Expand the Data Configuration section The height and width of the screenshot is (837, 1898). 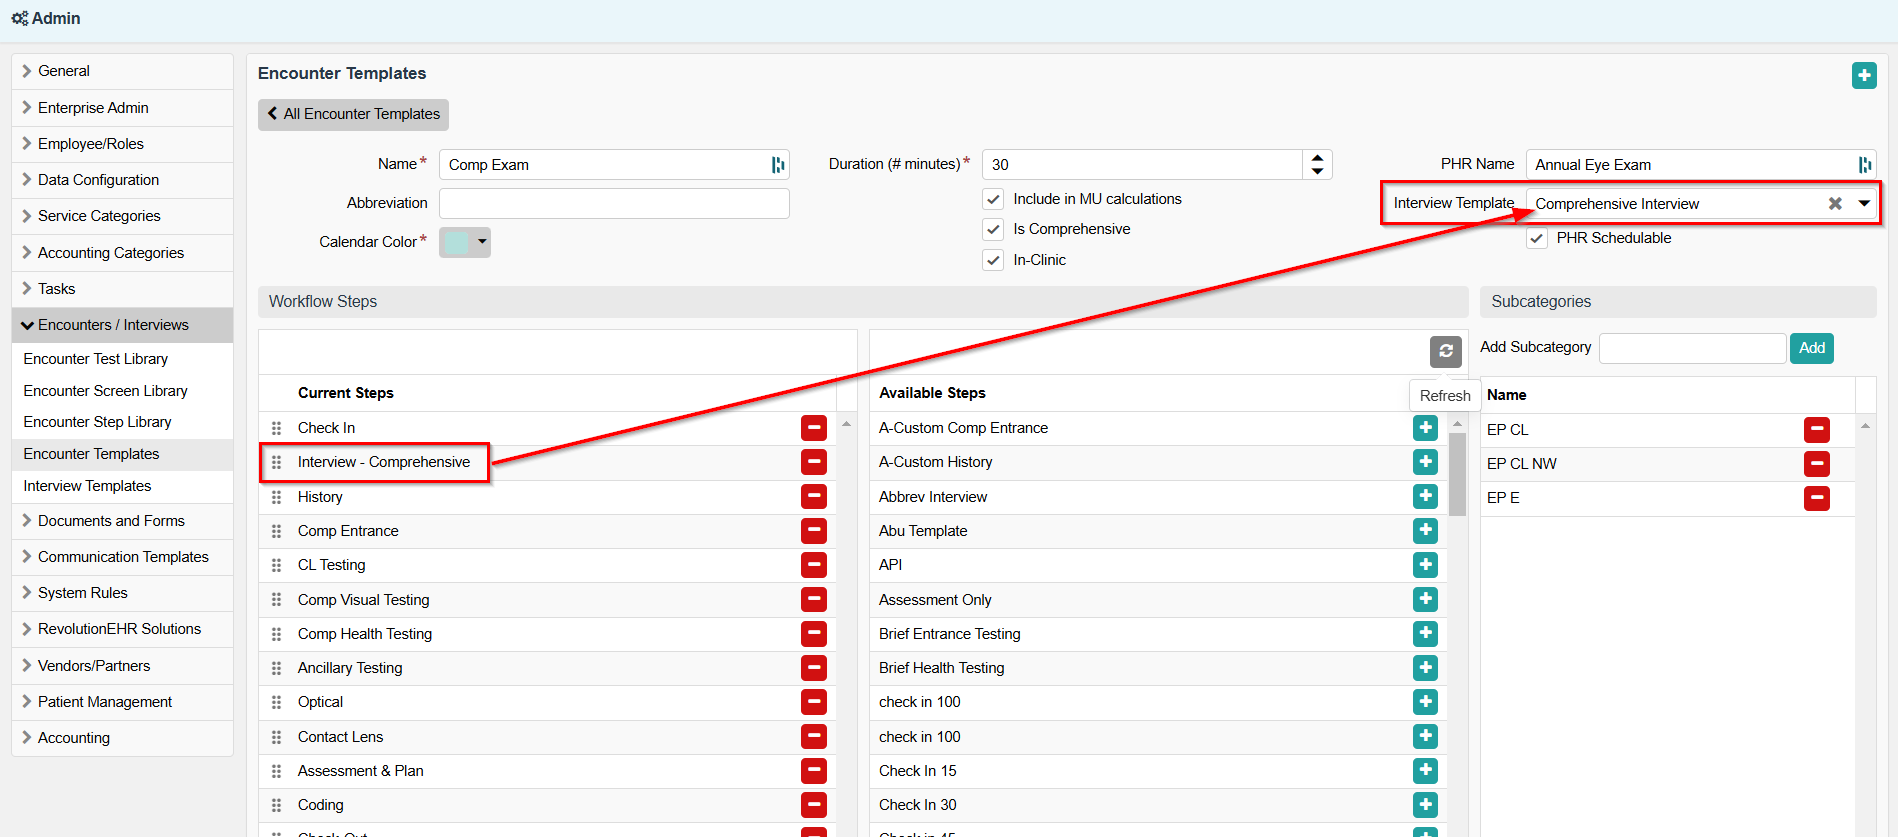(98, 180)
